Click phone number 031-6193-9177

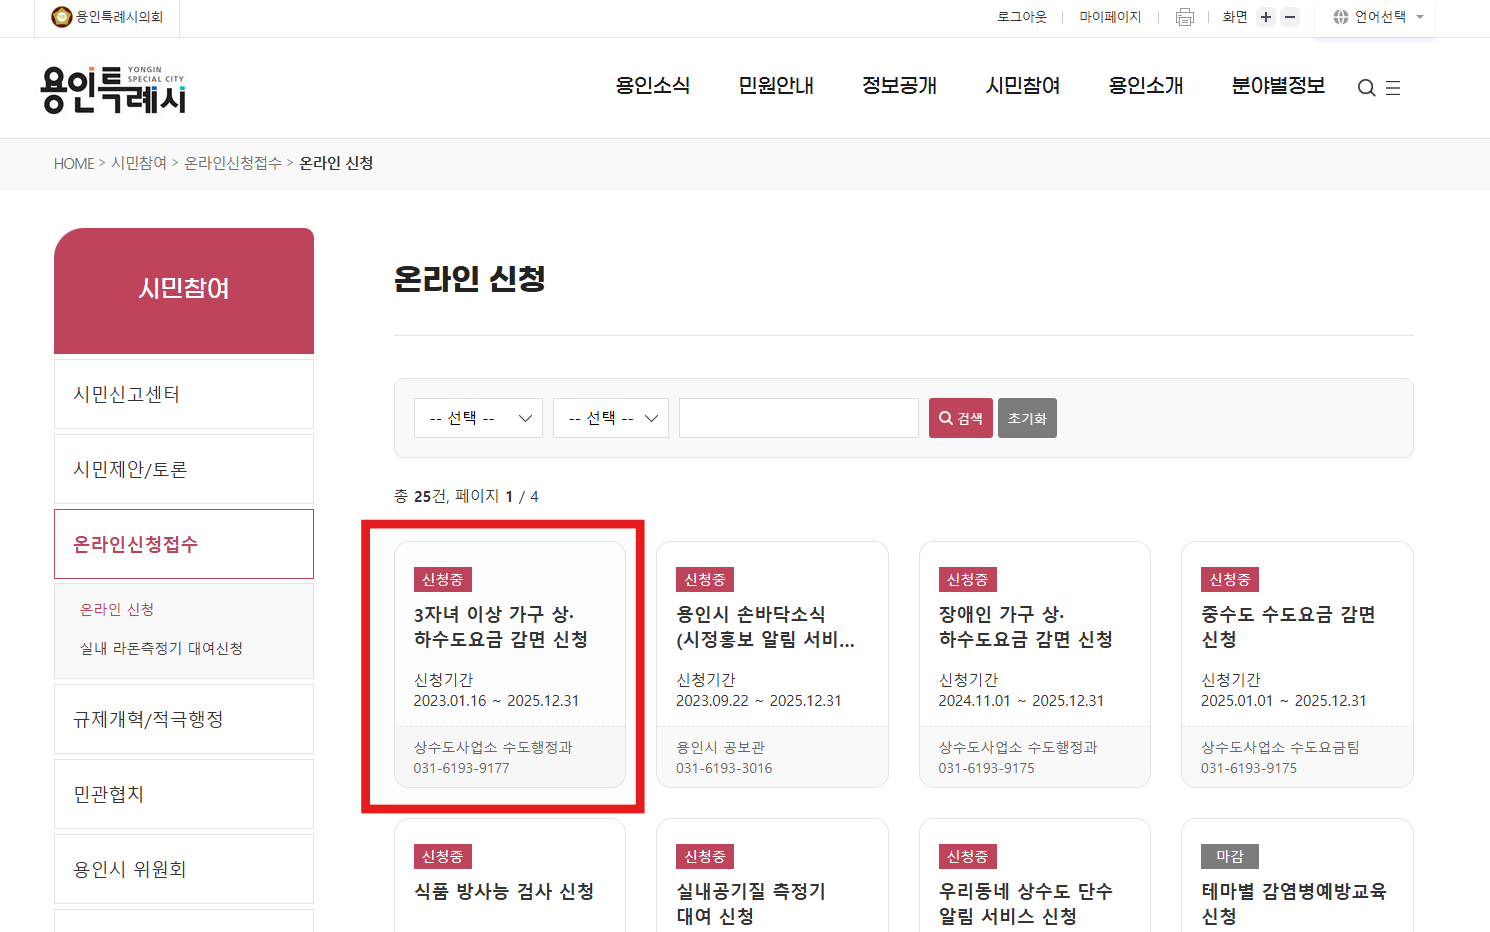pos(462,768)
